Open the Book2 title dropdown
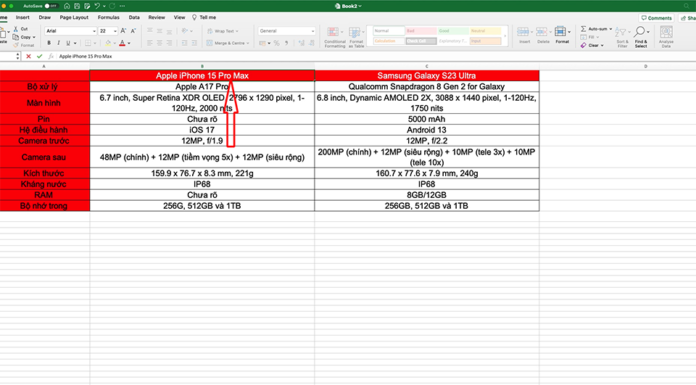The image size is (696, 385). tap(348, 6)
